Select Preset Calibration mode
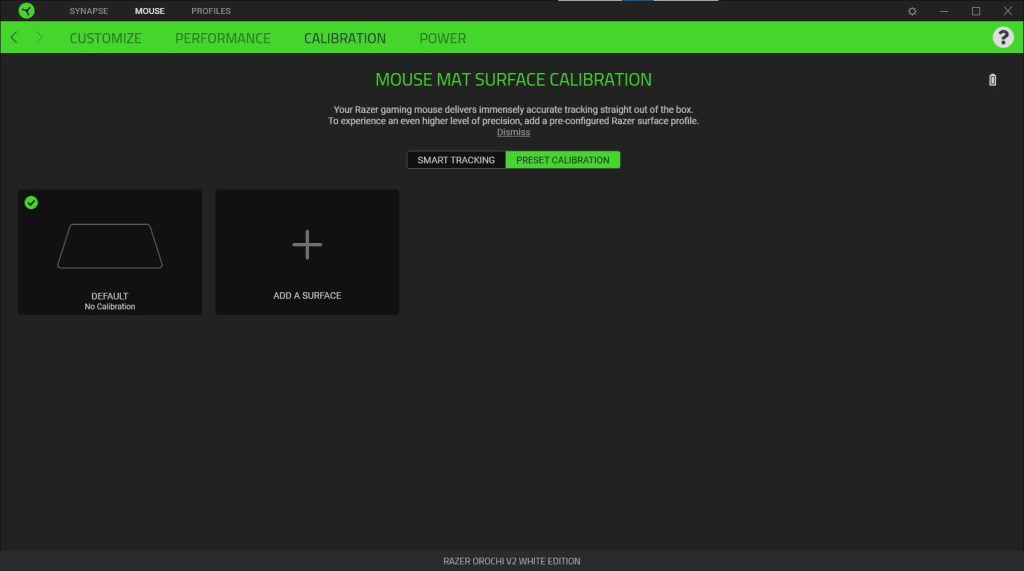The image size is (1024, 571). [x=563, y=160]
